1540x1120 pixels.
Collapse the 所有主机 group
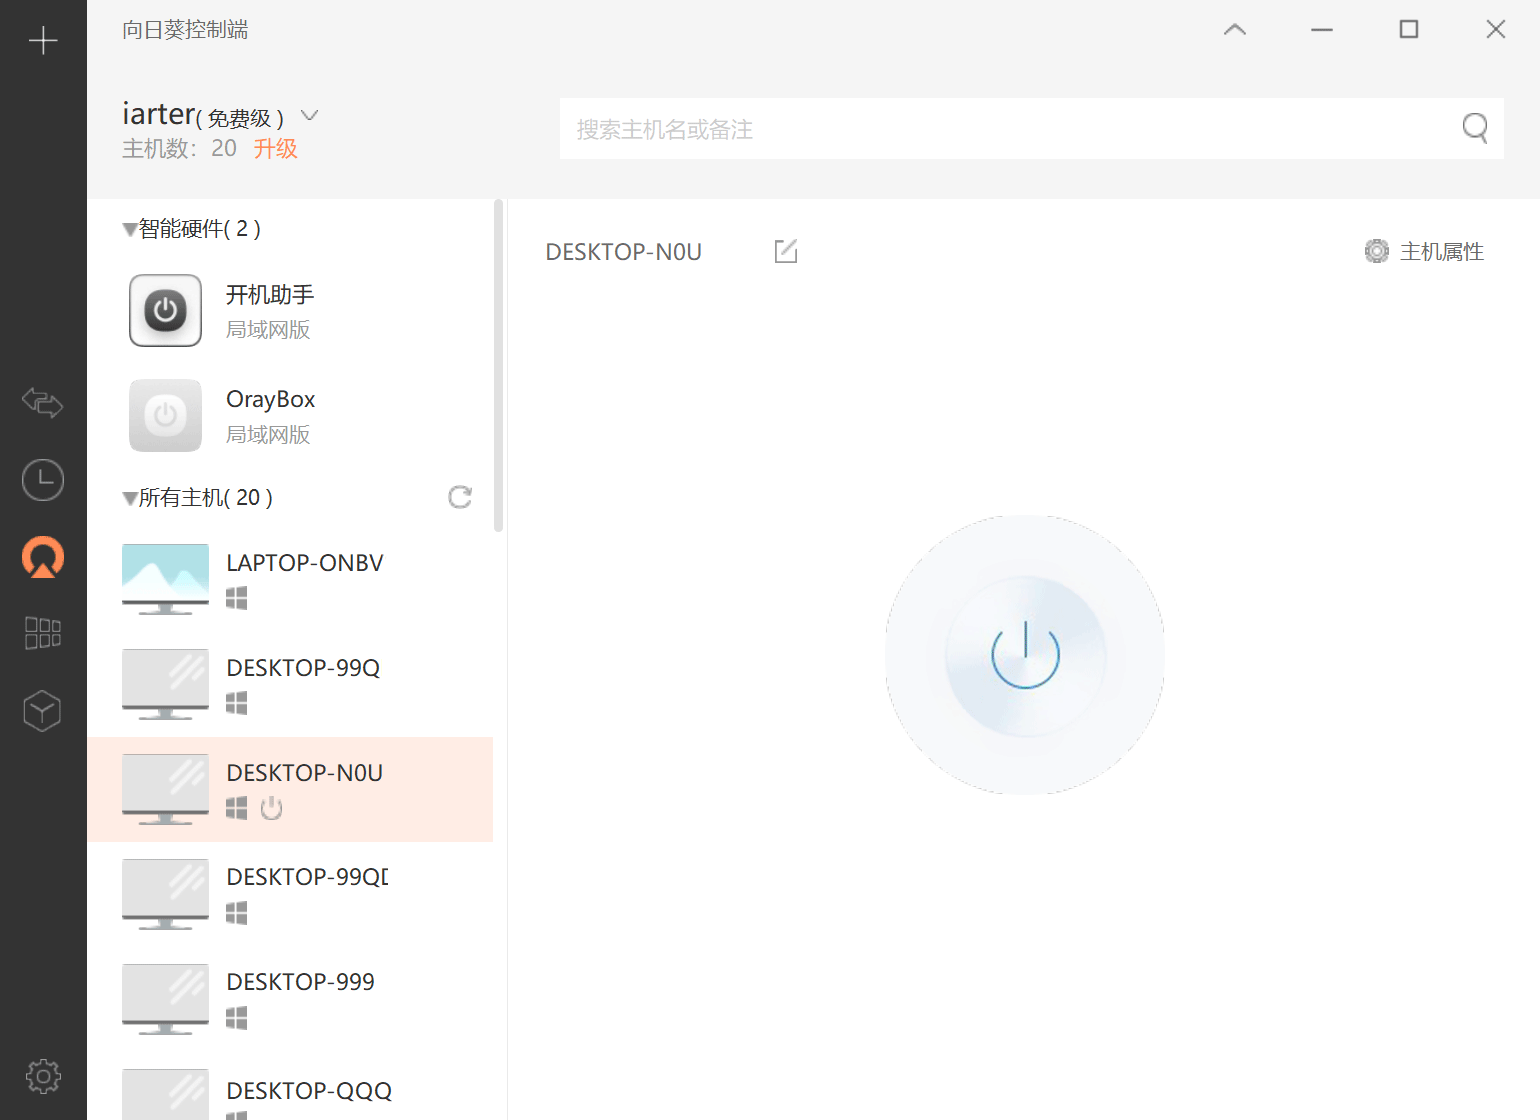(x=130, y=499)
